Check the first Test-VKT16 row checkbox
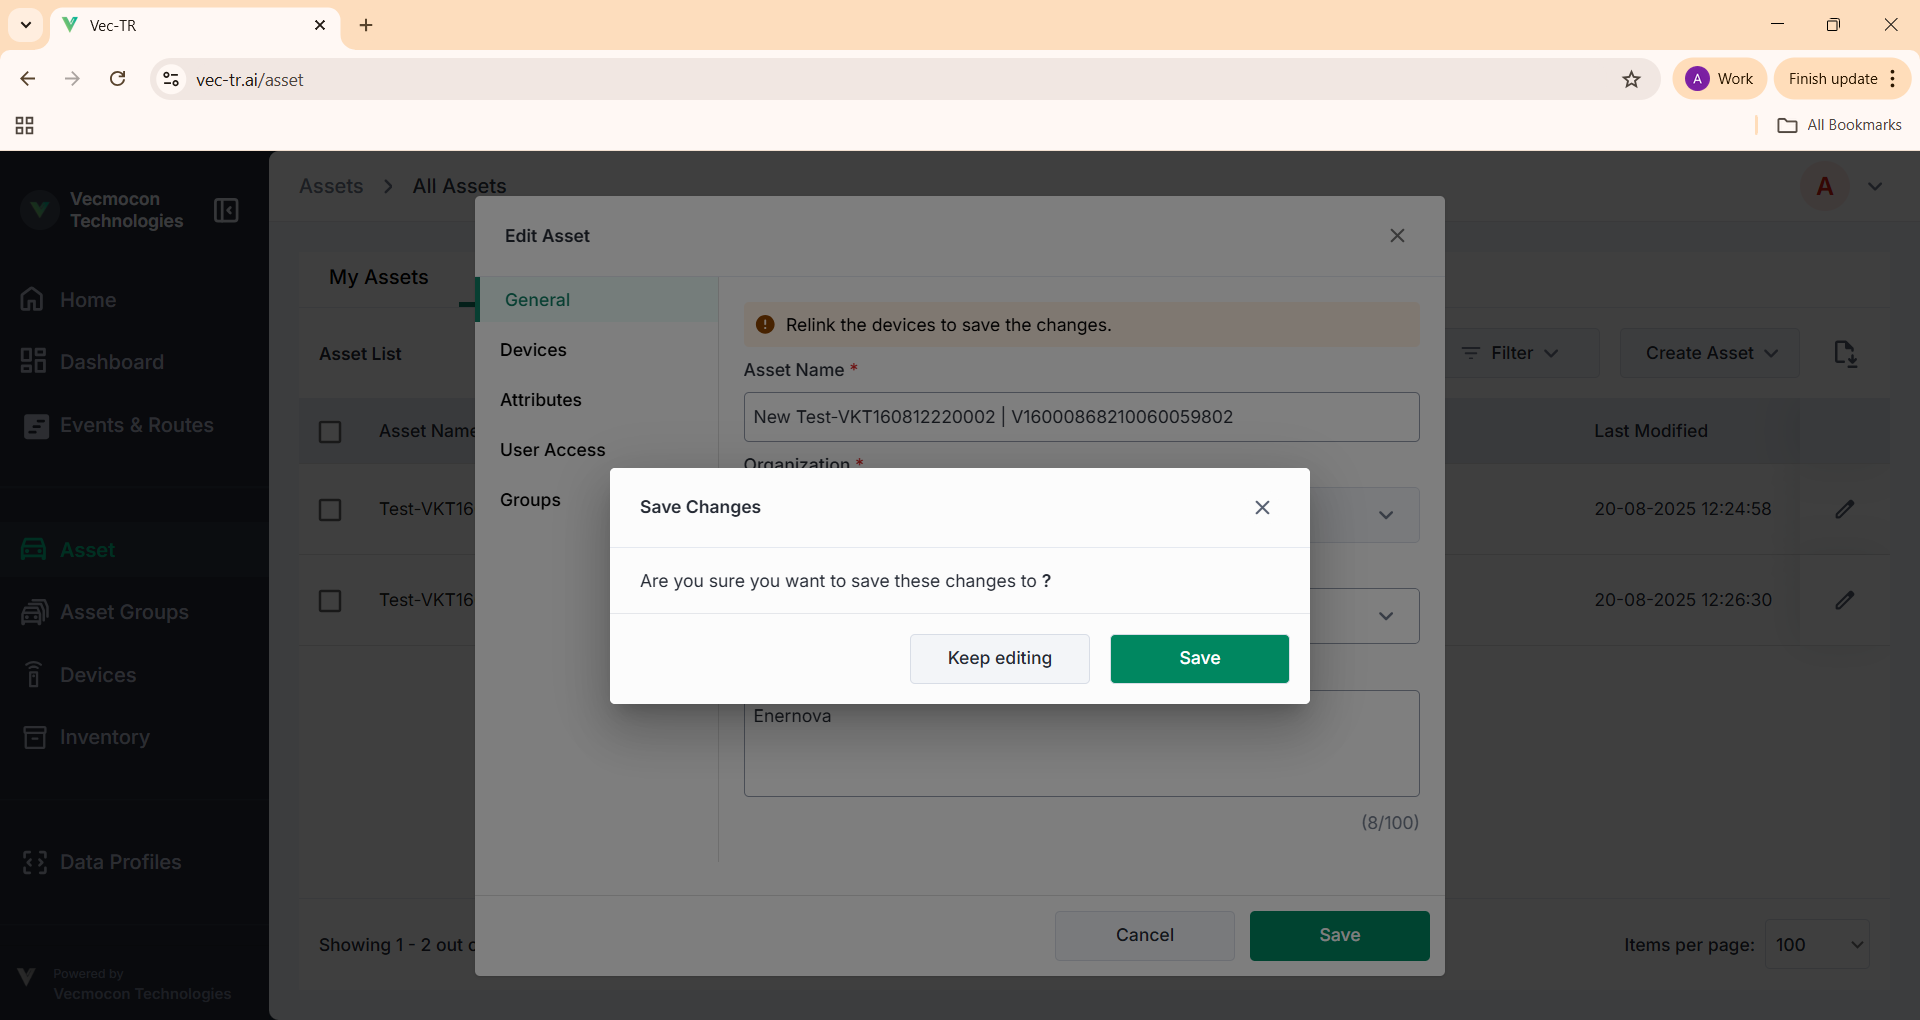This screenshot has width=1920, height=1020. point(330,510)
